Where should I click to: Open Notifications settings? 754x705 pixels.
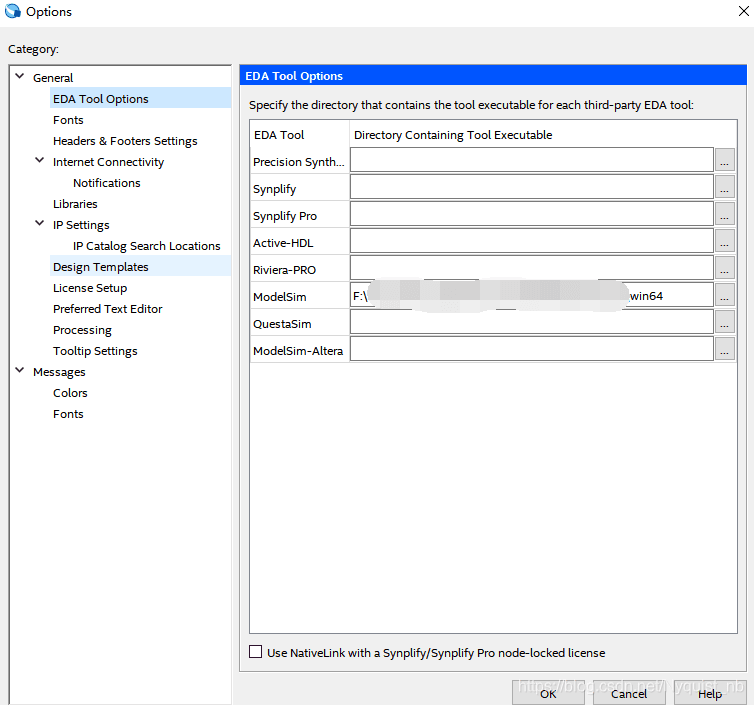point(106,183)
